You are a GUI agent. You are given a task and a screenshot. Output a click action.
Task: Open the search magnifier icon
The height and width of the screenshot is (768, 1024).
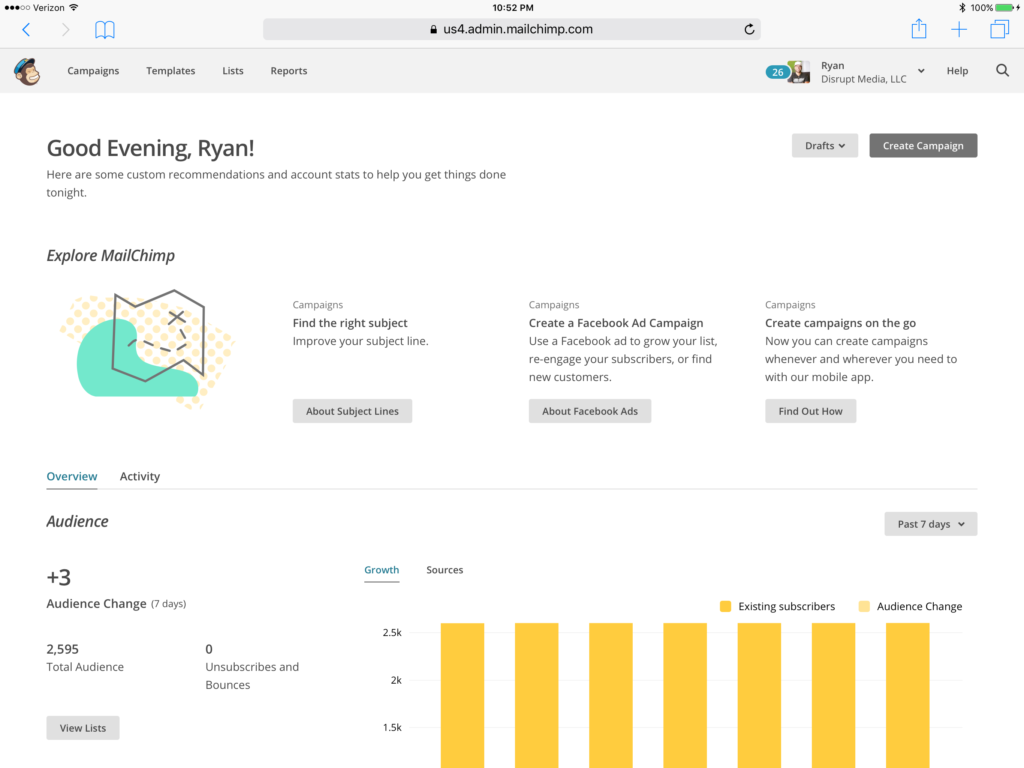coord(1002,71)
